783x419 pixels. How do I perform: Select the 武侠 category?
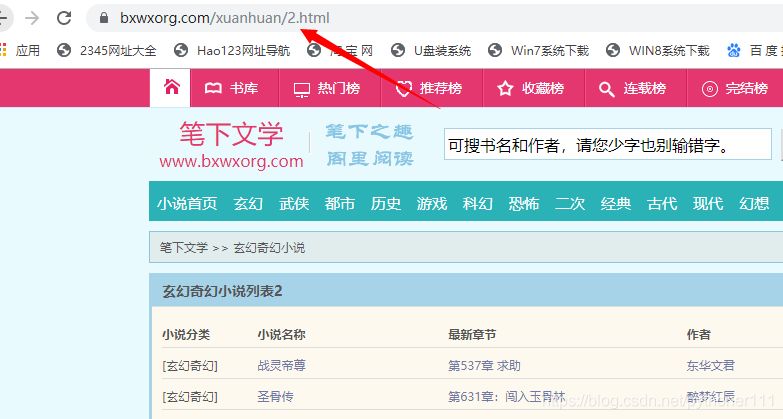coord(294,204)
